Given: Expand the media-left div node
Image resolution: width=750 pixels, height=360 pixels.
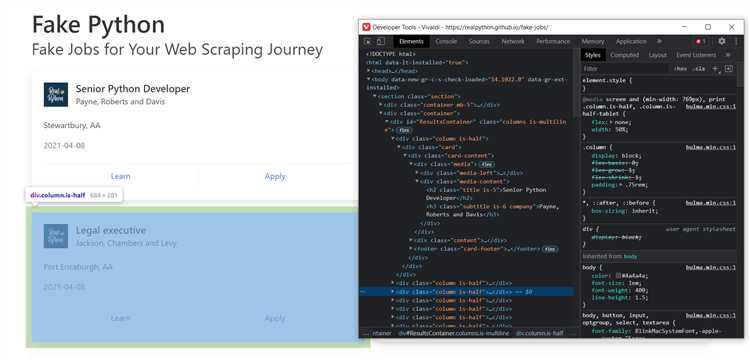Looking at the screenshot, I should 417,173.
